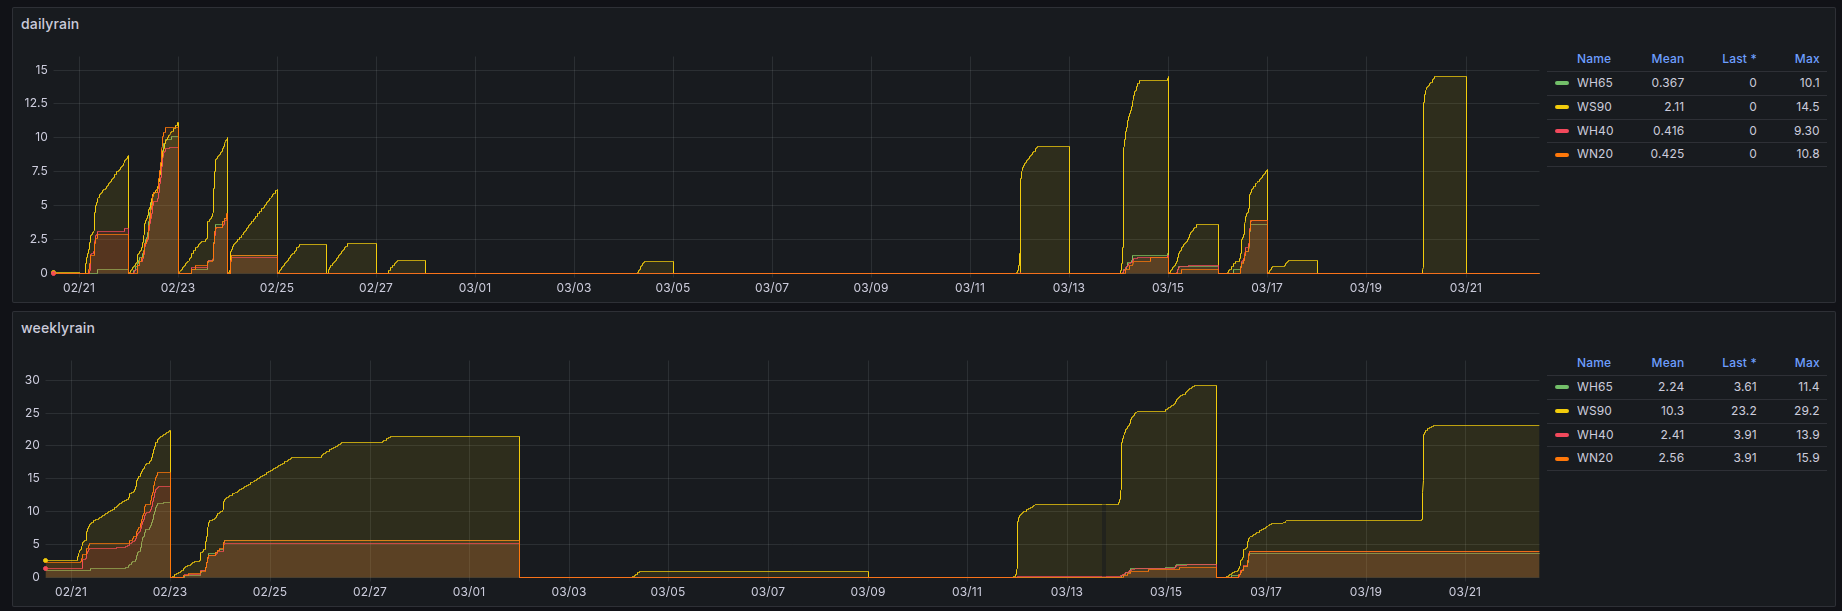Click the WH40 red swatch in weeklyrain legend

[x=1562, y=435]
